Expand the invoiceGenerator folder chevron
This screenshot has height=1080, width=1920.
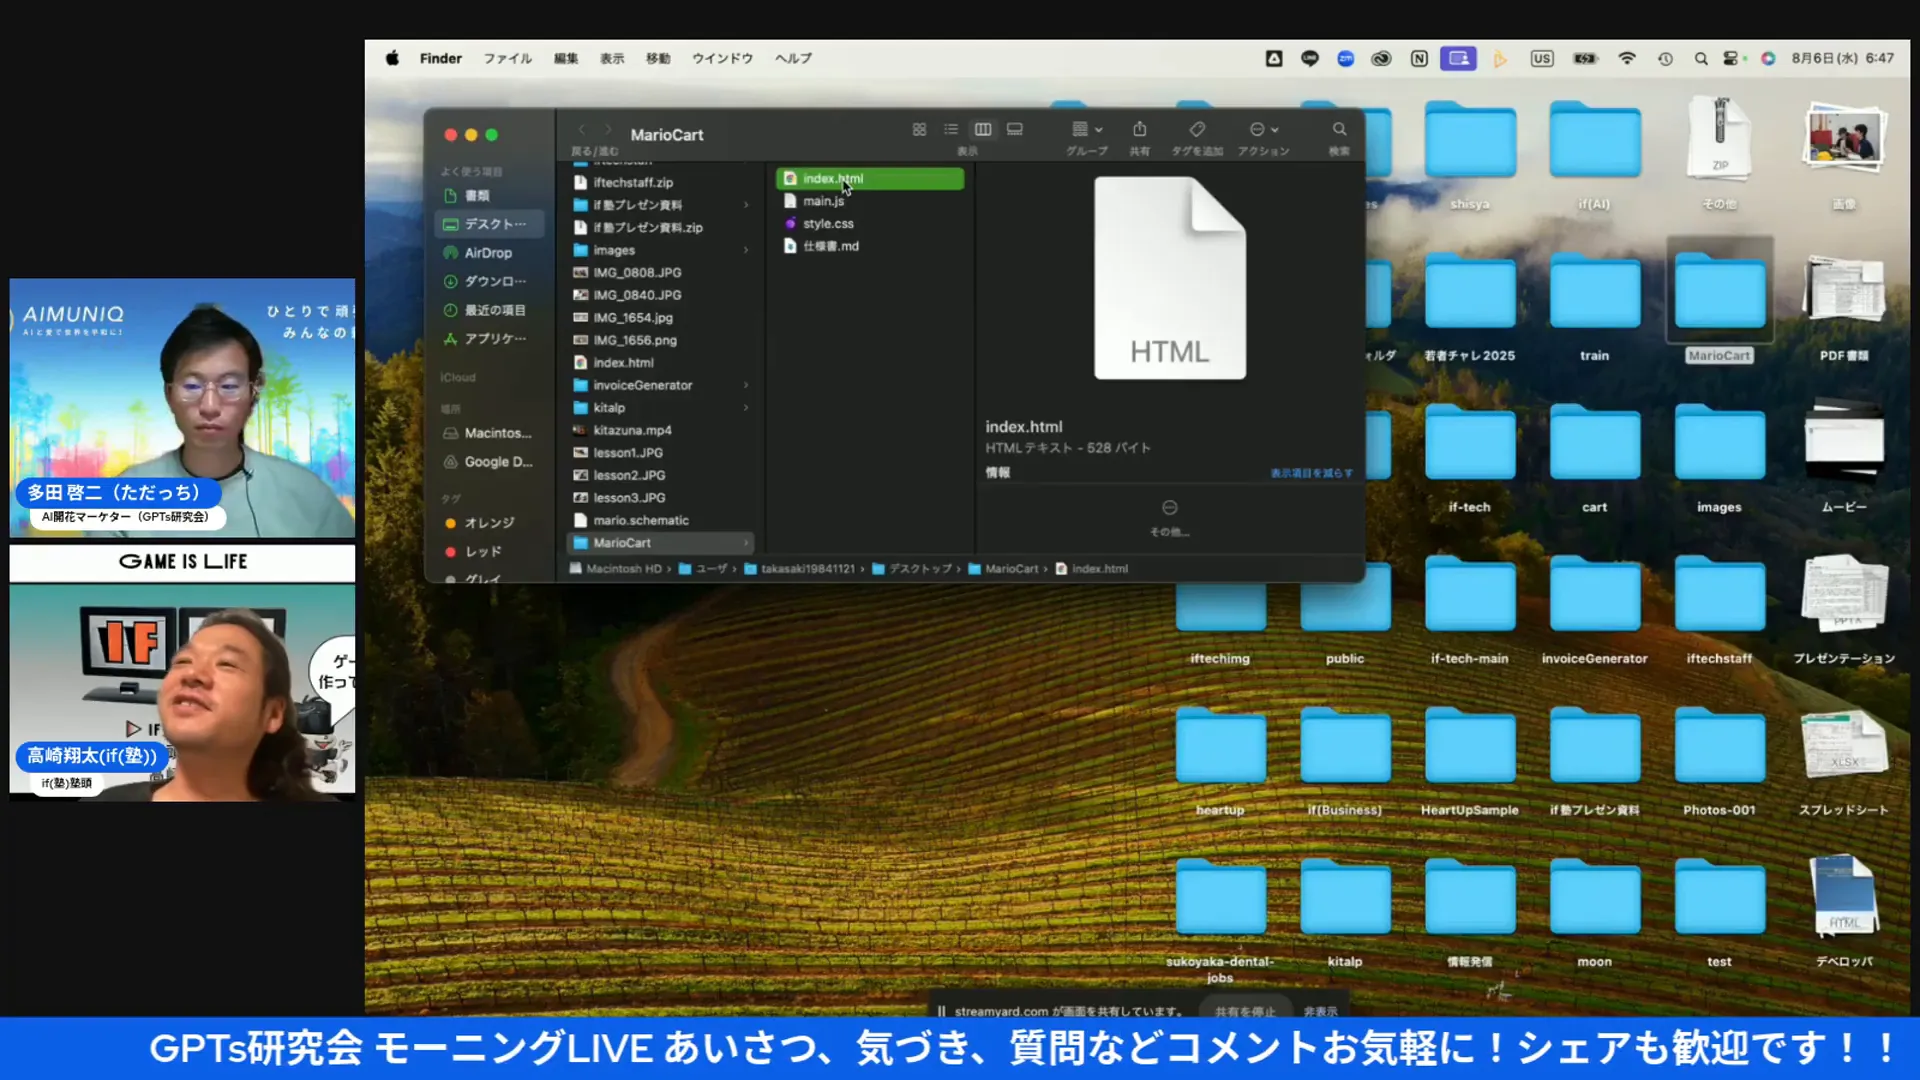(x=746, y=385)
